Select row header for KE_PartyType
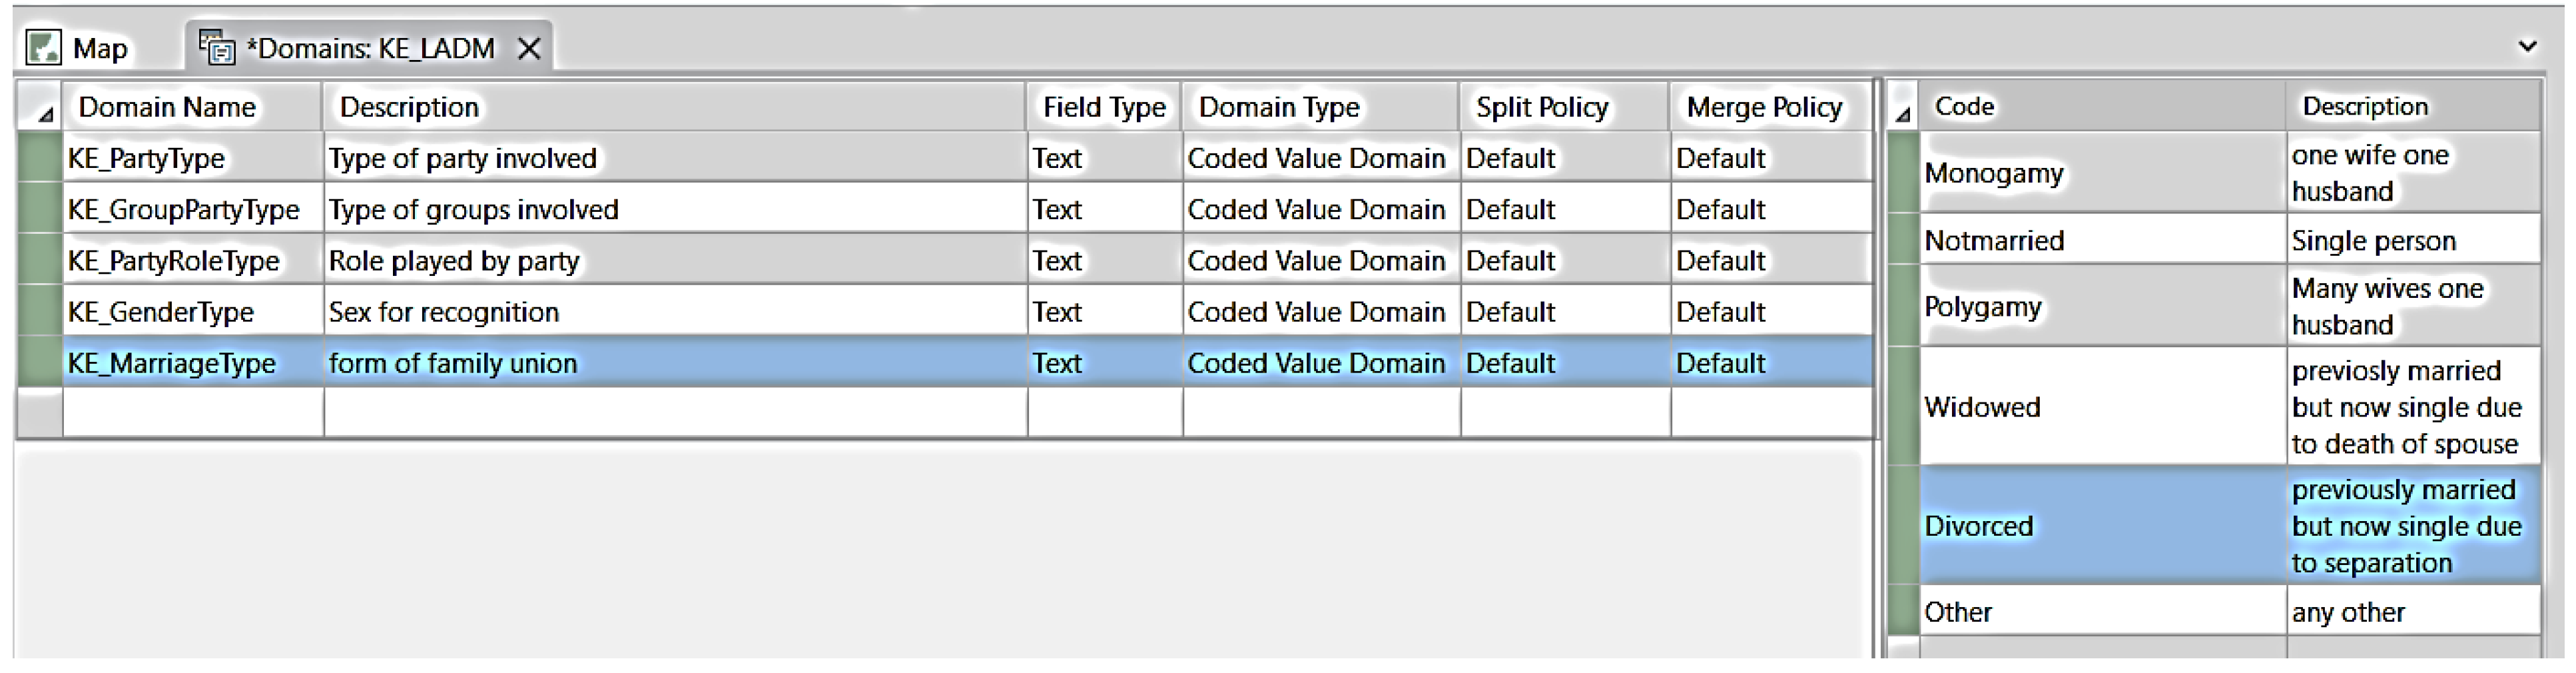Screen dimensions: 2576x673 click(41, 158)
